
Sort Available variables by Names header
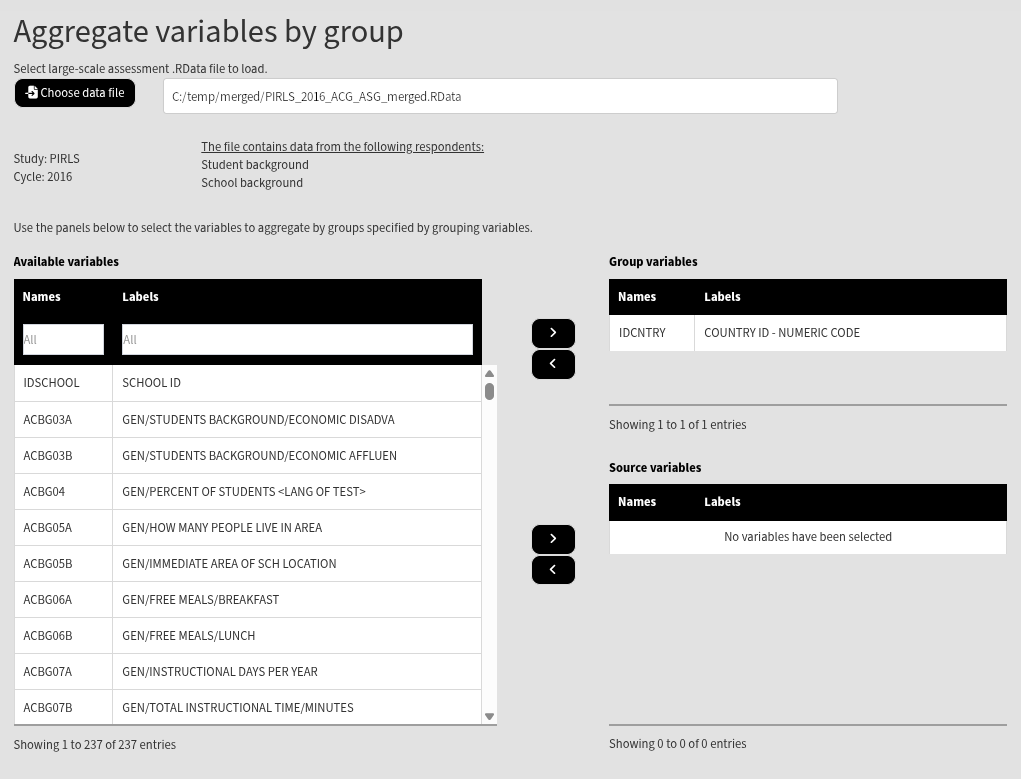[x=42, y=297]
